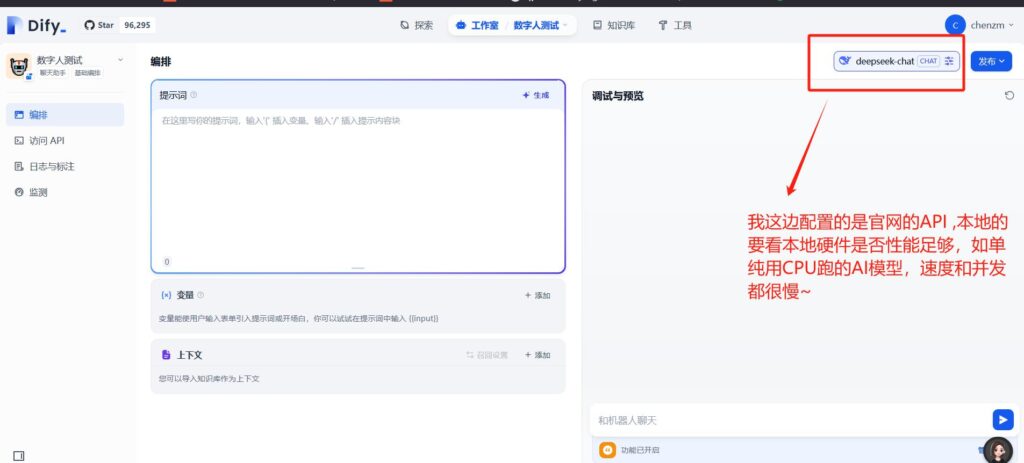1024x463 pixels.
Task: Click the robot app avatar icon
Action: pyautogui.click(x=18, y=66)
